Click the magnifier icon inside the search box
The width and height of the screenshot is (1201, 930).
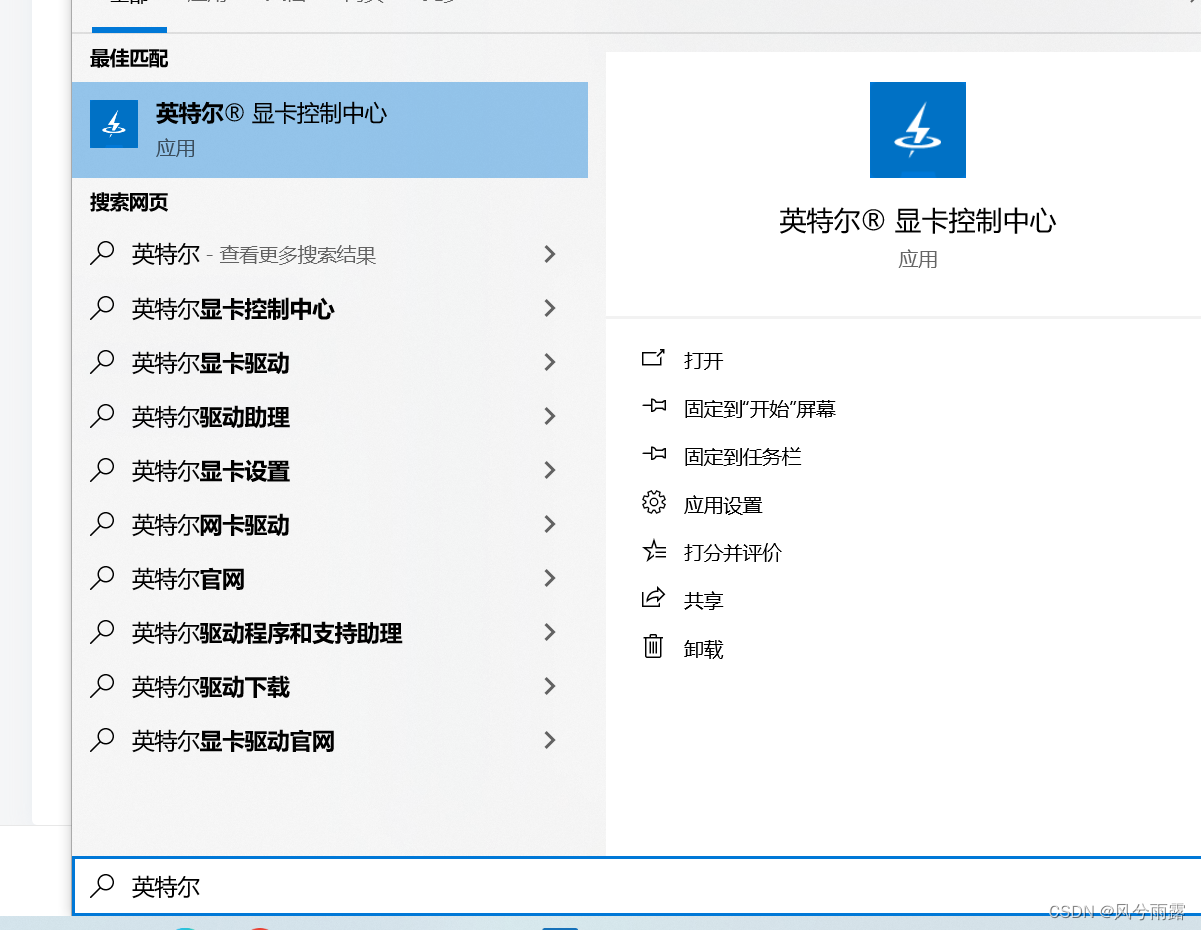(x=102, y=885)
